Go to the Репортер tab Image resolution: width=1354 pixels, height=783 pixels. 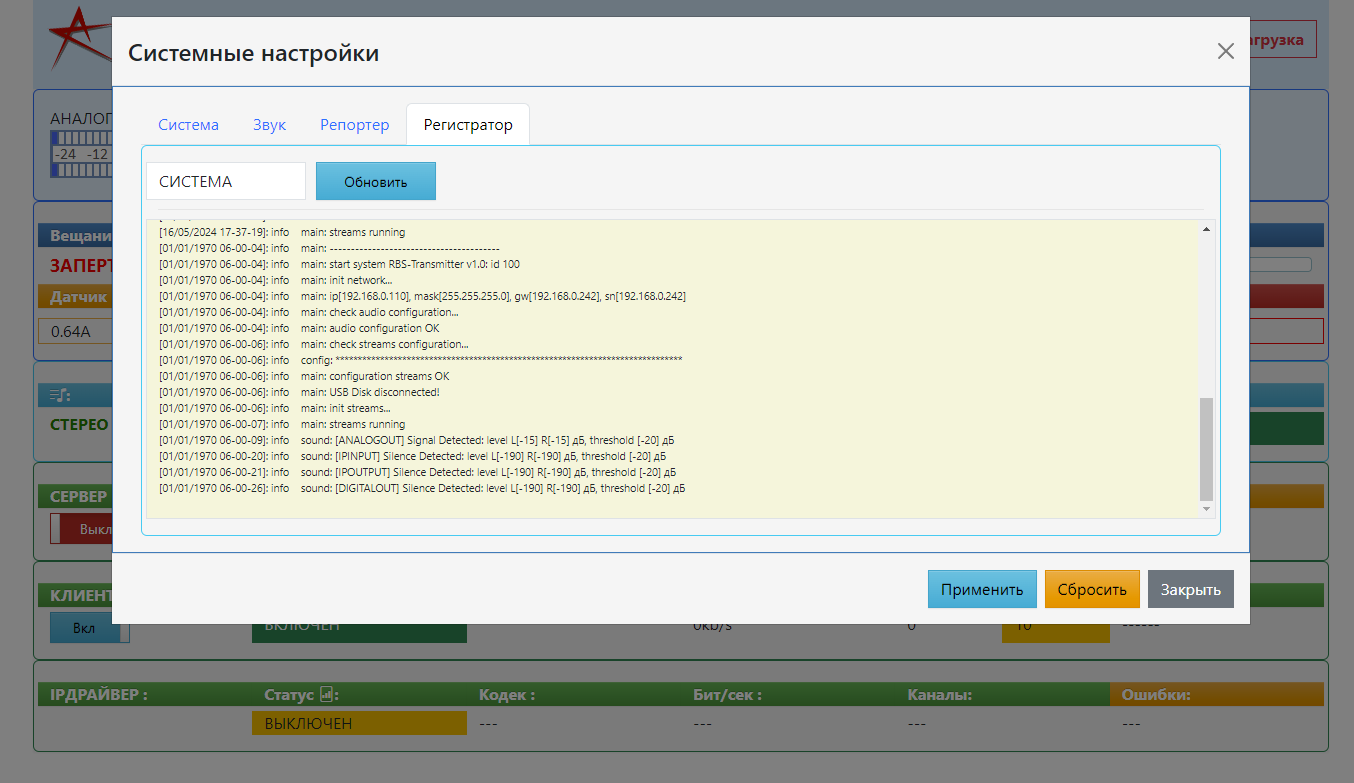[354, 125]
